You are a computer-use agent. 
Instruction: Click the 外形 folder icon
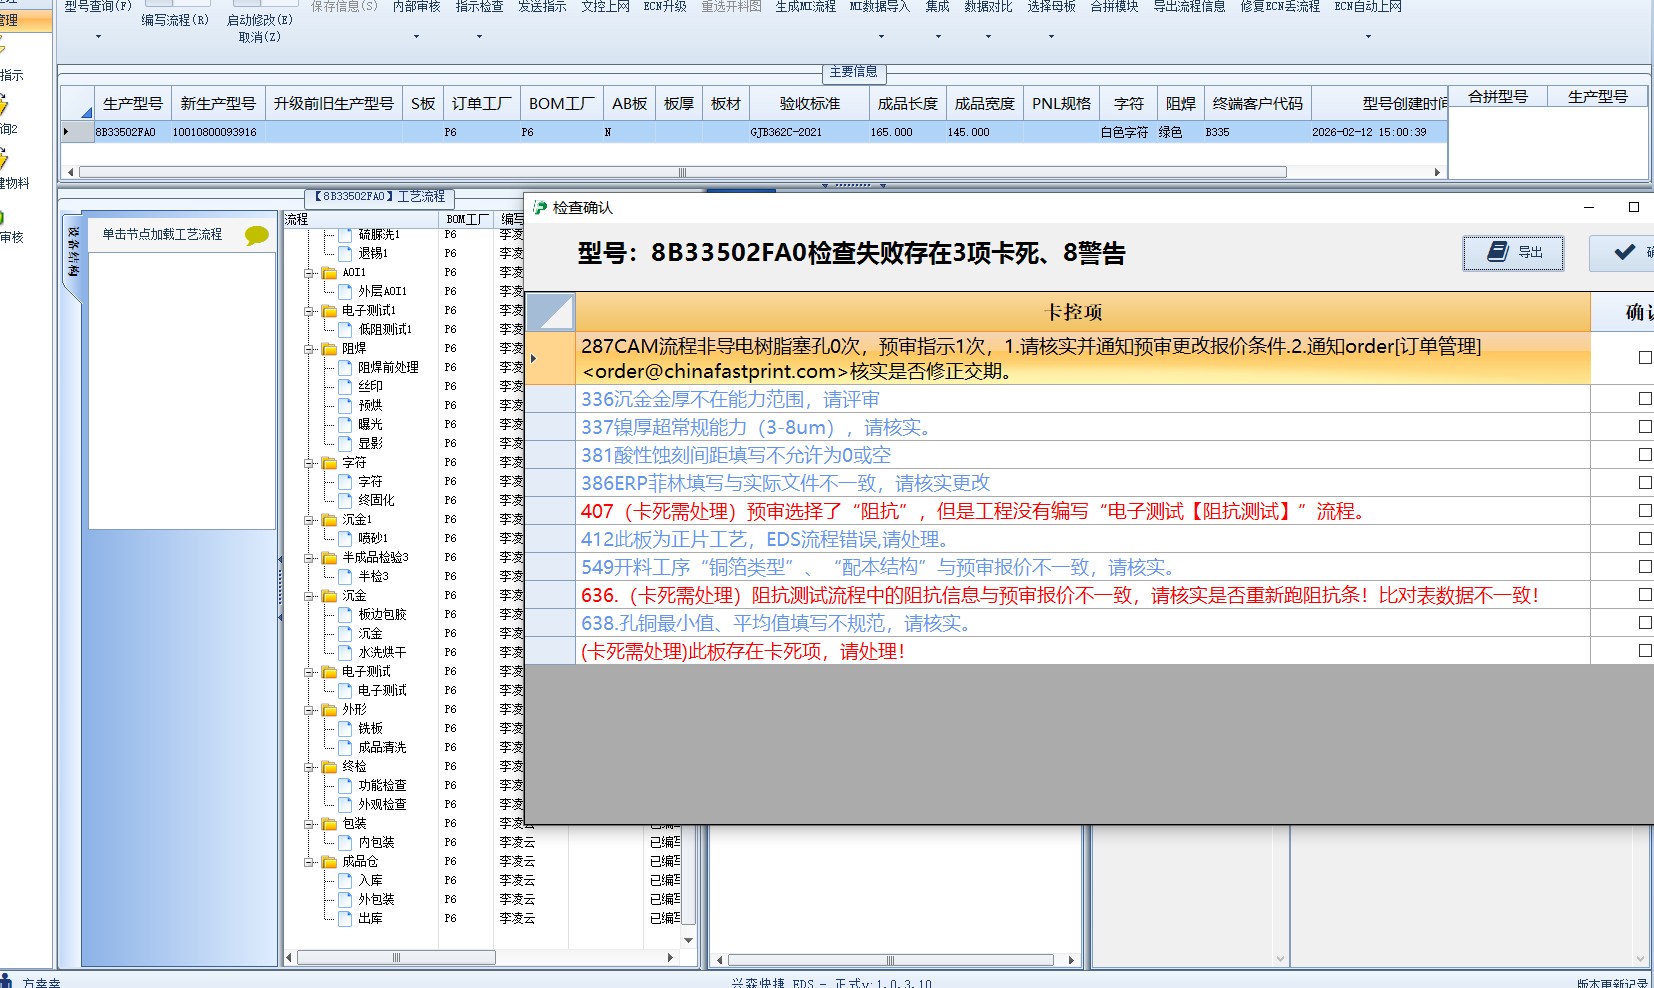[x=329, y=709]
